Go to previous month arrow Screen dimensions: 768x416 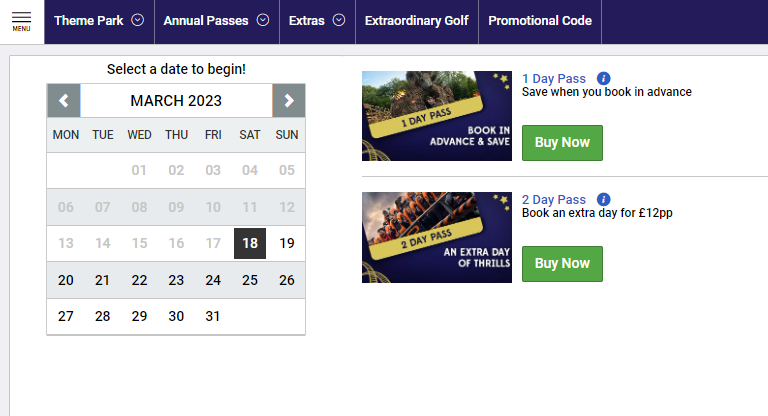coord(64,100)
